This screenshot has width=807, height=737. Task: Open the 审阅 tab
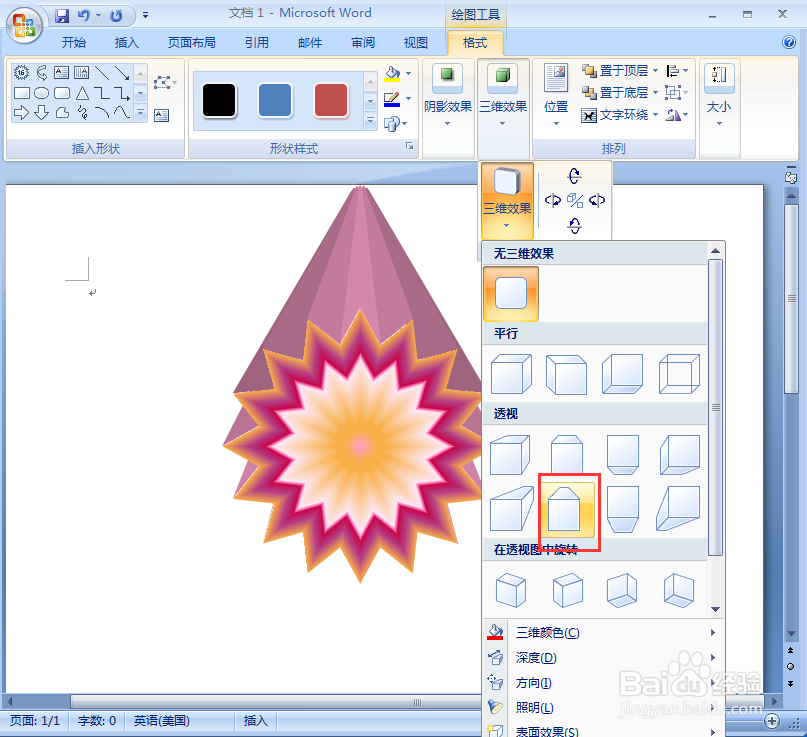(x=363, y=43)
